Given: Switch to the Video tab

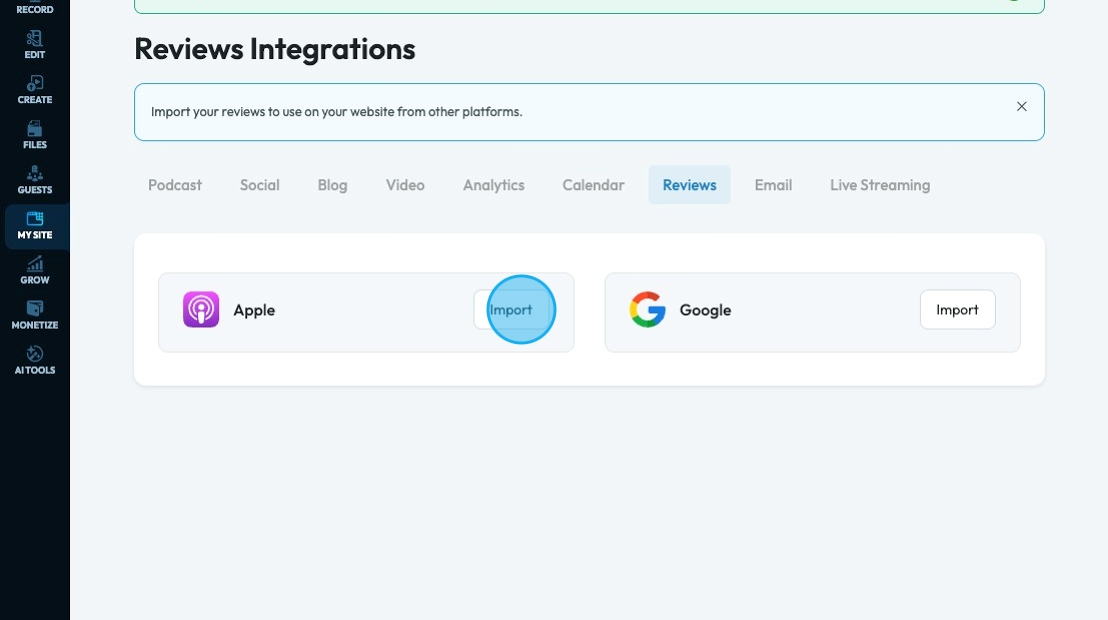Looking at the screenshot, I should (x=405, y=185).
